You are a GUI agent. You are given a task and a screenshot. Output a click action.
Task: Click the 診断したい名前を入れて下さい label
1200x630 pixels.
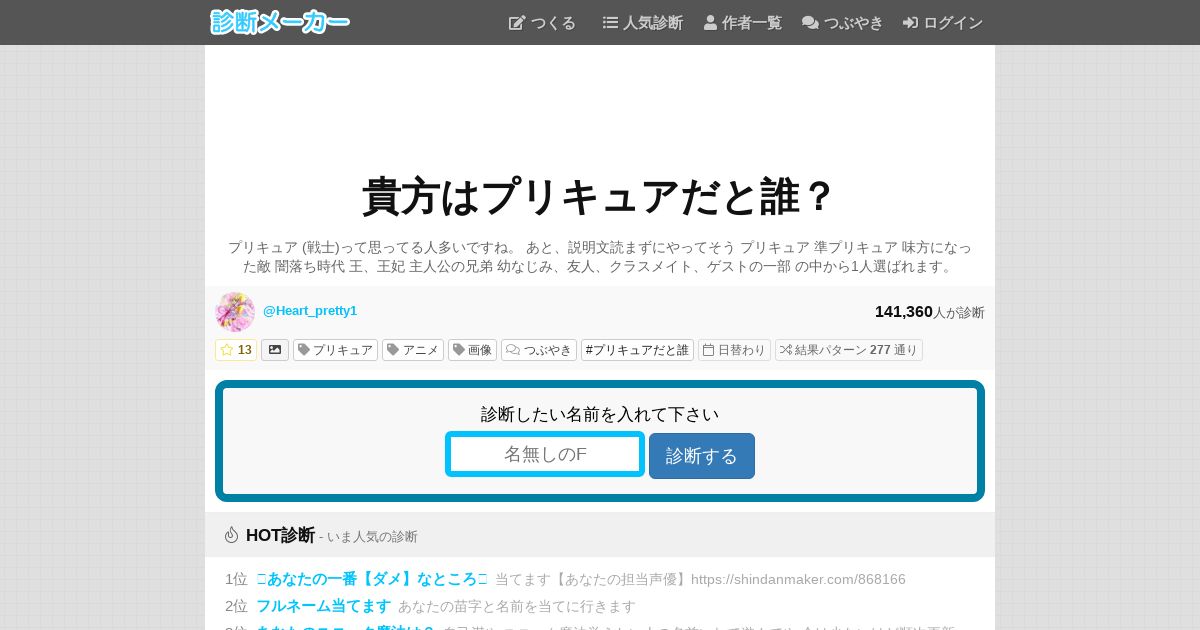[600, 414]
